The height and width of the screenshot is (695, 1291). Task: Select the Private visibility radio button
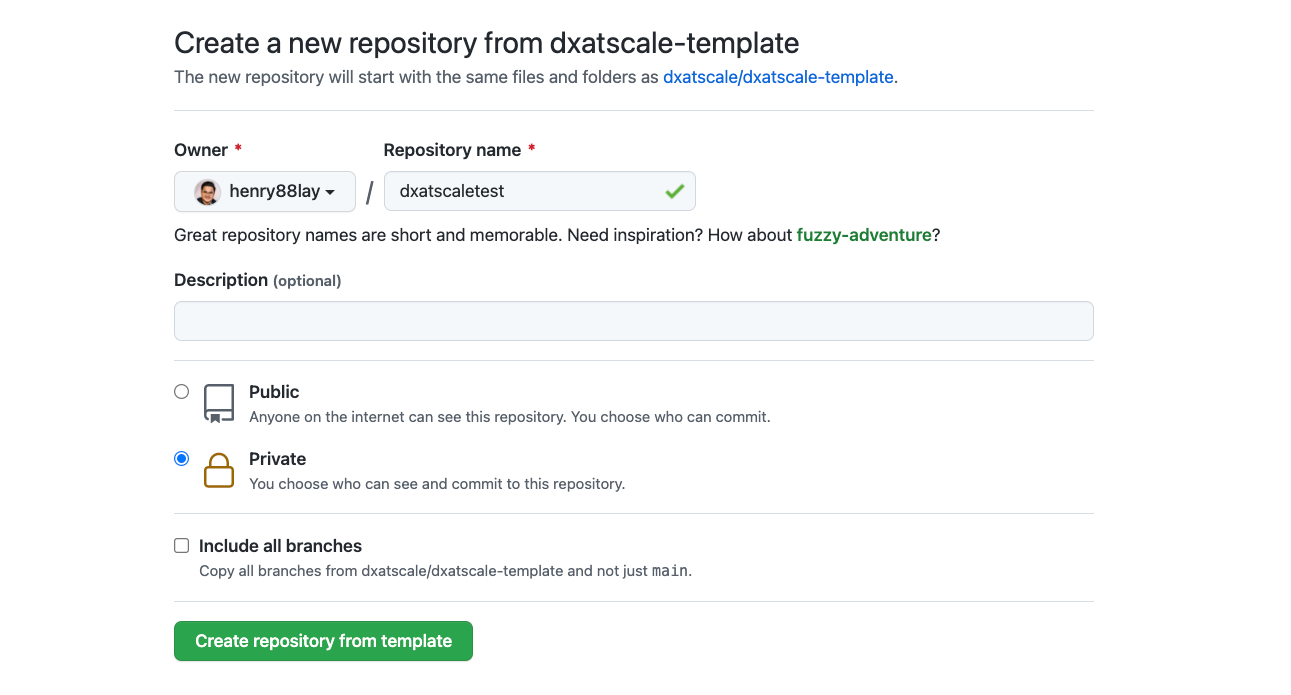click(x=181, y=459)
